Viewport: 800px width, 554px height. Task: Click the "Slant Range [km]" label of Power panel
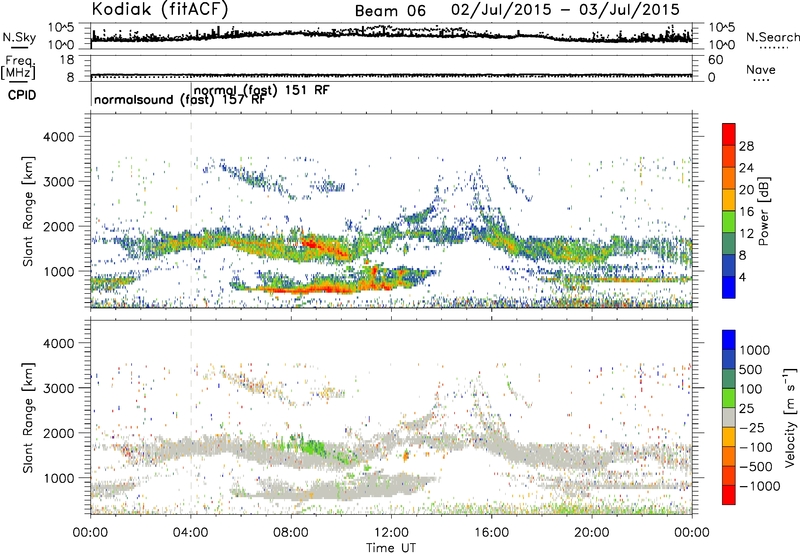tap(28, 211)
